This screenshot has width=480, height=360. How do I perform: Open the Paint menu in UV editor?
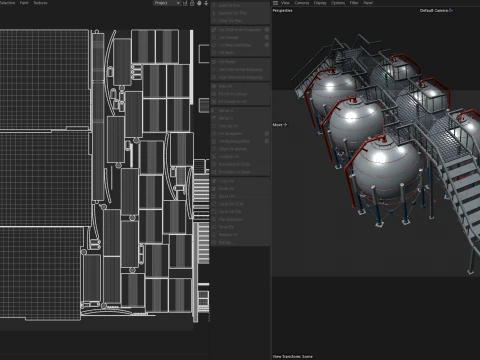coord(24,3)
